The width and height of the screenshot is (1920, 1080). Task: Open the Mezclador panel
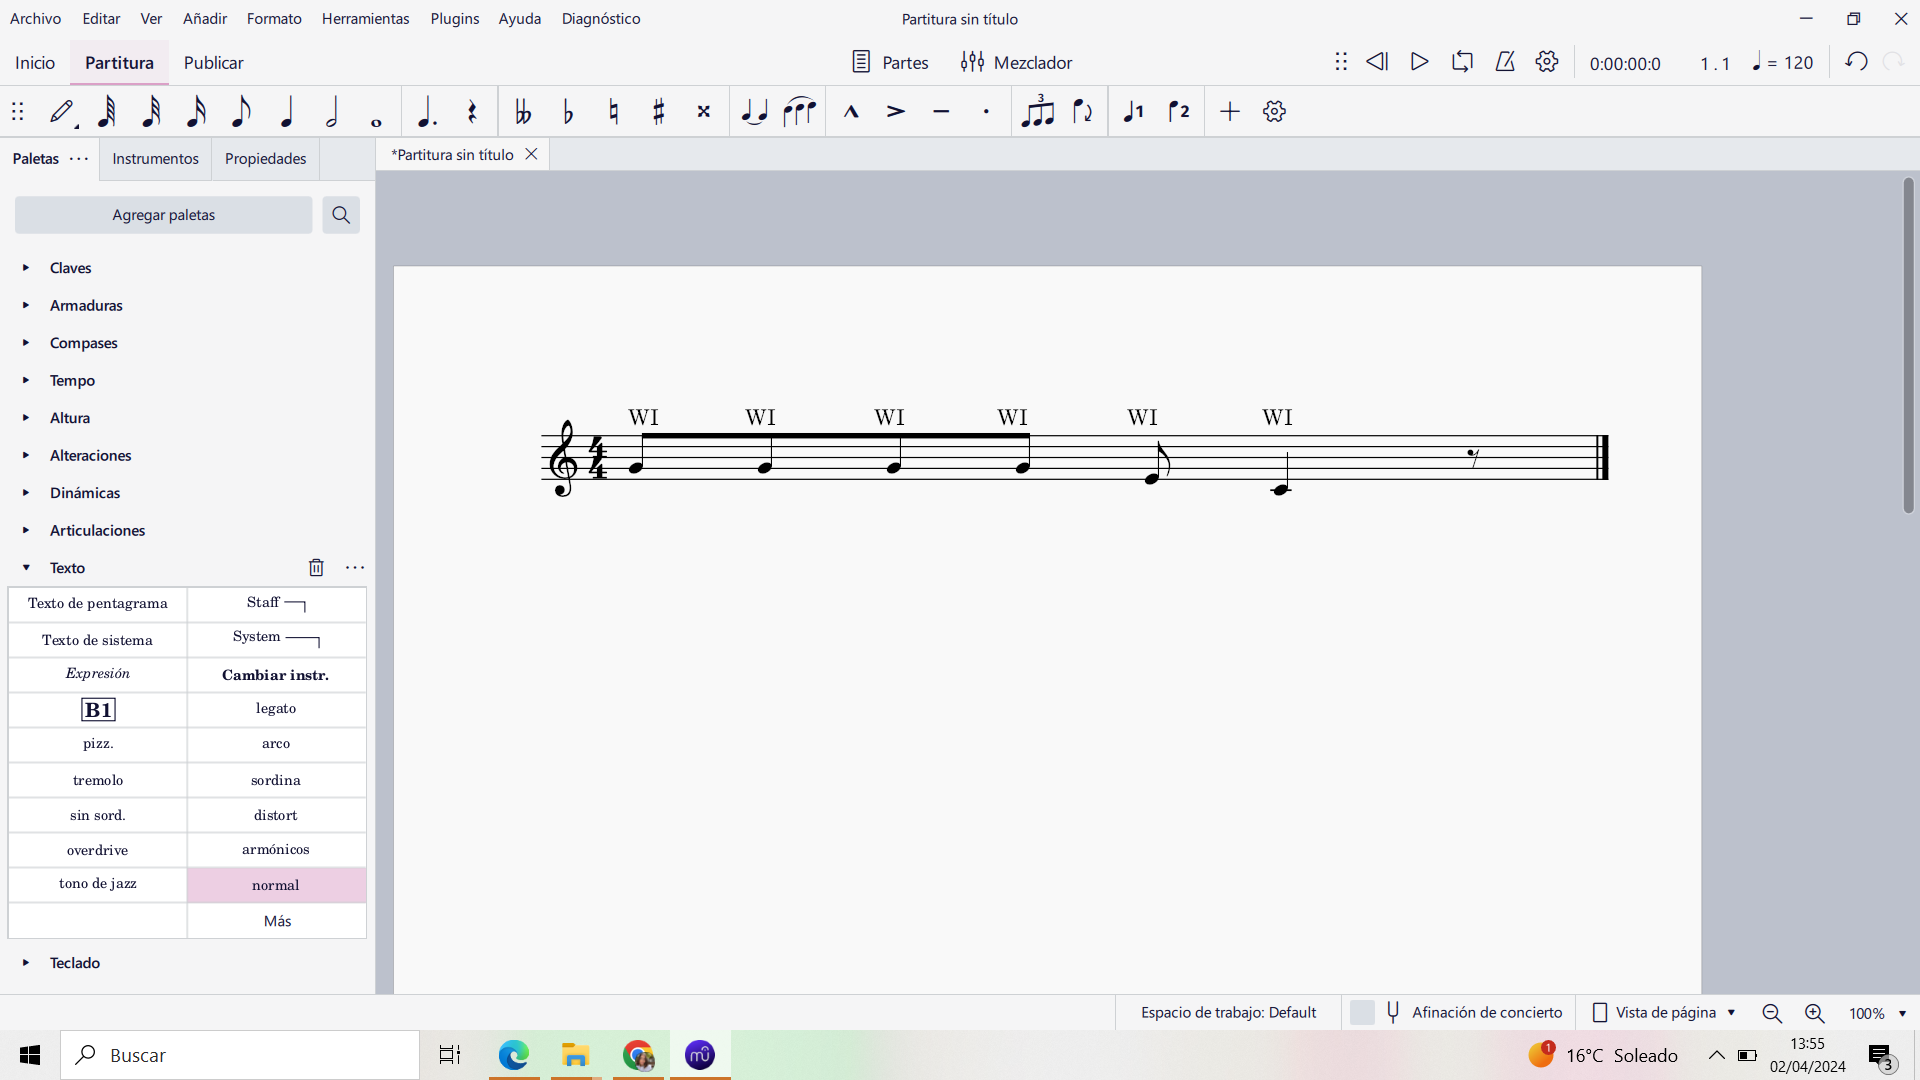(1016, 61)
